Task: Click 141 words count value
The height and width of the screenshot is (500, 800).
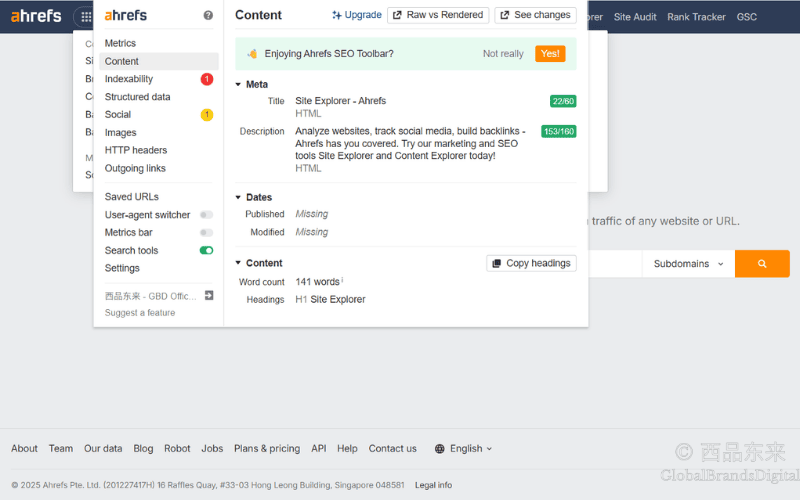Action: click(317, 282)
